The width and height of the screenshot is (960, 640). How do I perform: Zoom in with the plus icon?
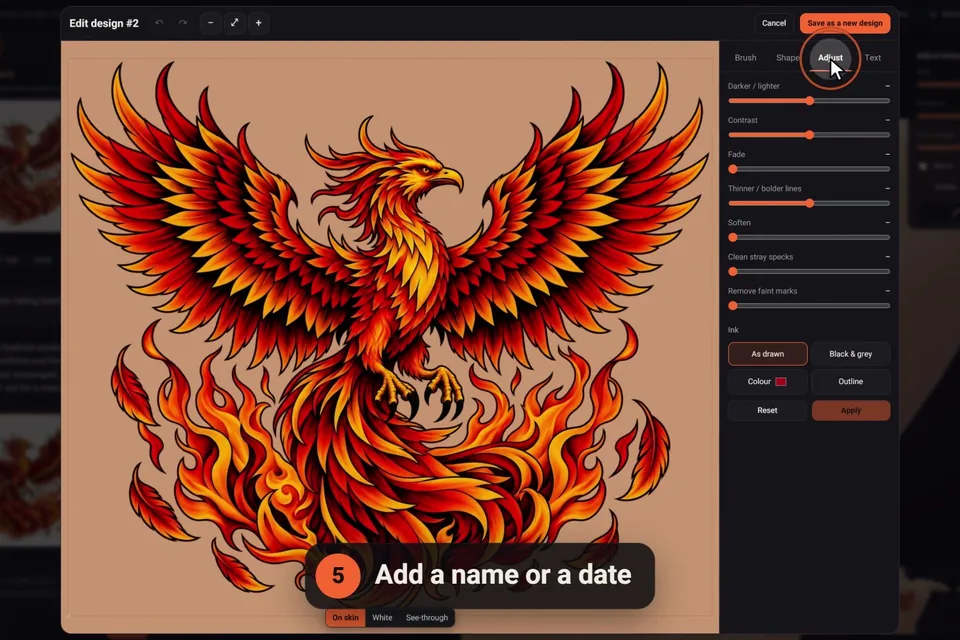coord(258,23)
